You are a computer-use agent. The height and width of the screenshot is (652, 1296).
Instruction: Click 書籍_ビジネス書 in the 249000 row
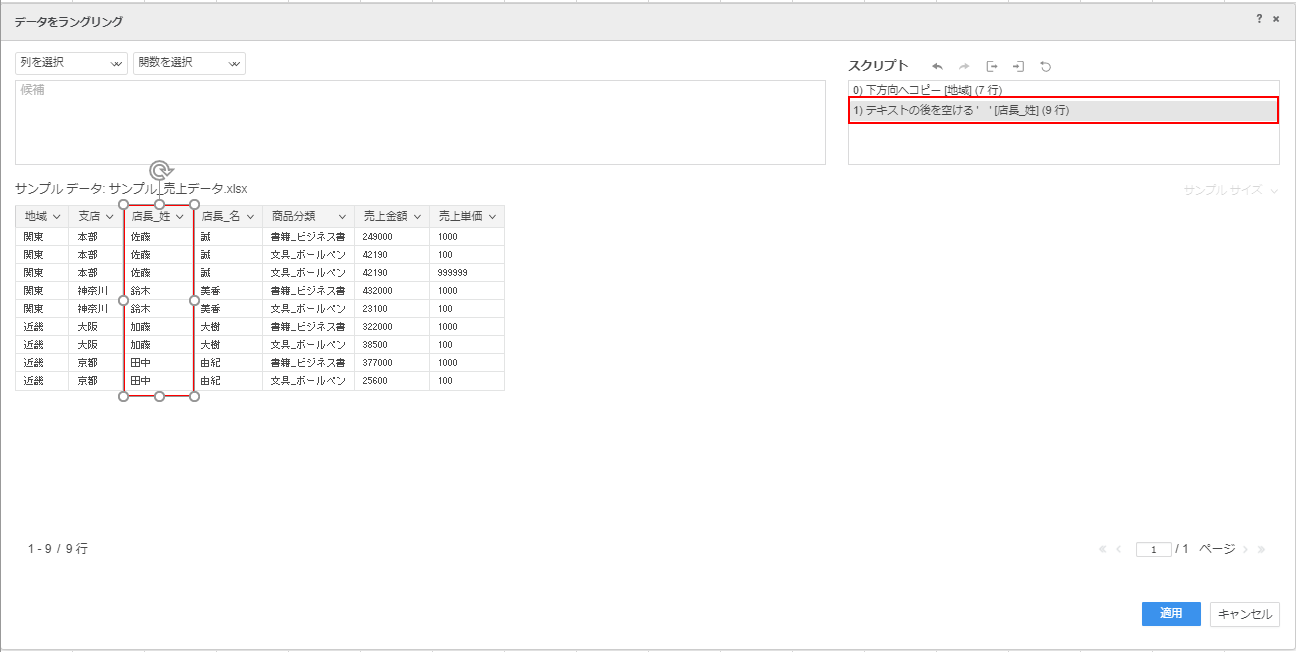tap(308, 237)
